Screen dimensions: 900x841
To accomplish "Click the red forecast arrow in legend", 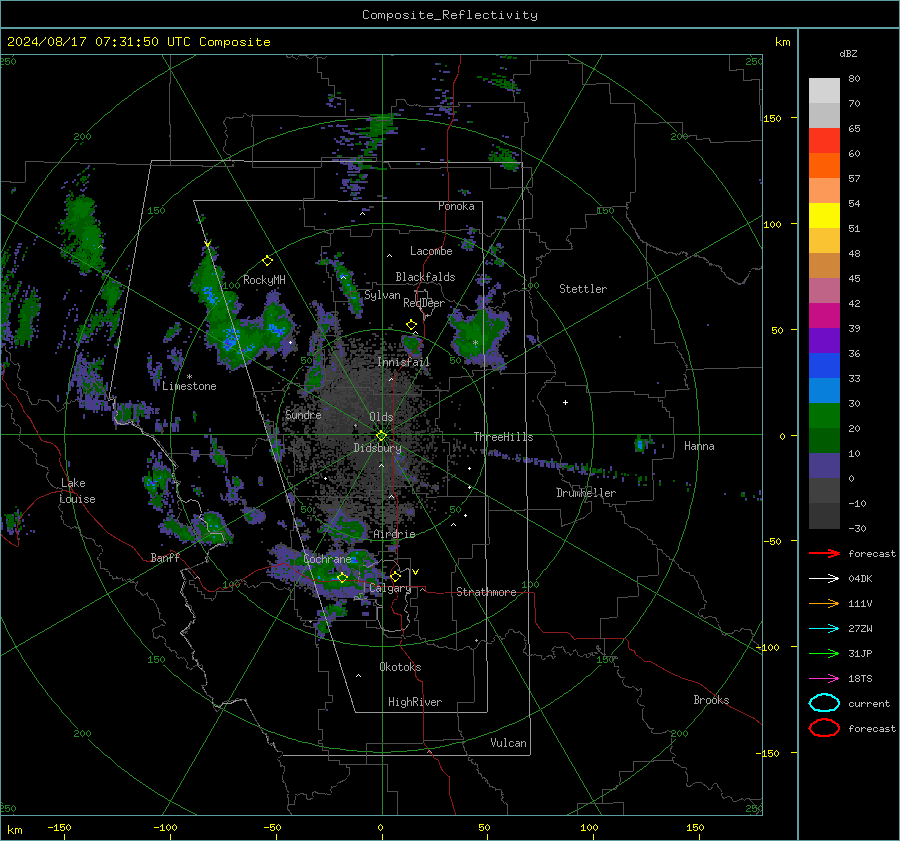I will tap(824, 553).
